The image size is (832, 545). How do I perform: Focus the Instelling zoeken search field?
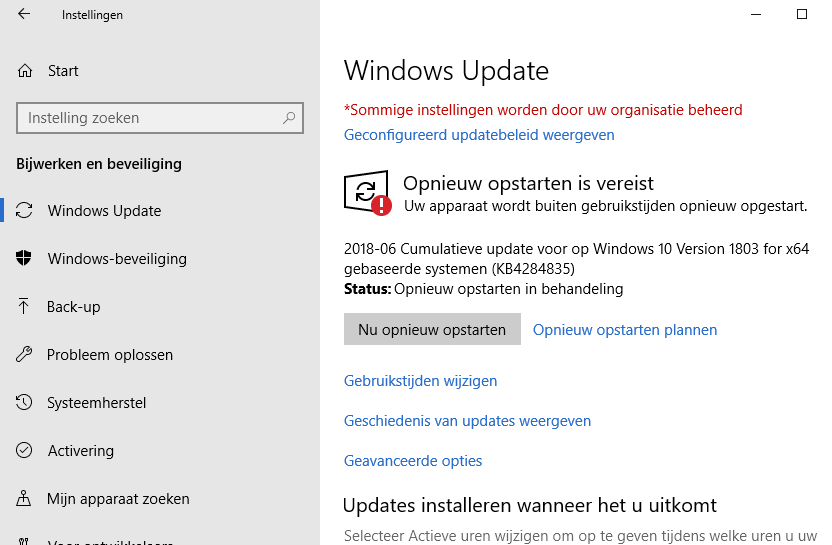tap(150, 118)
